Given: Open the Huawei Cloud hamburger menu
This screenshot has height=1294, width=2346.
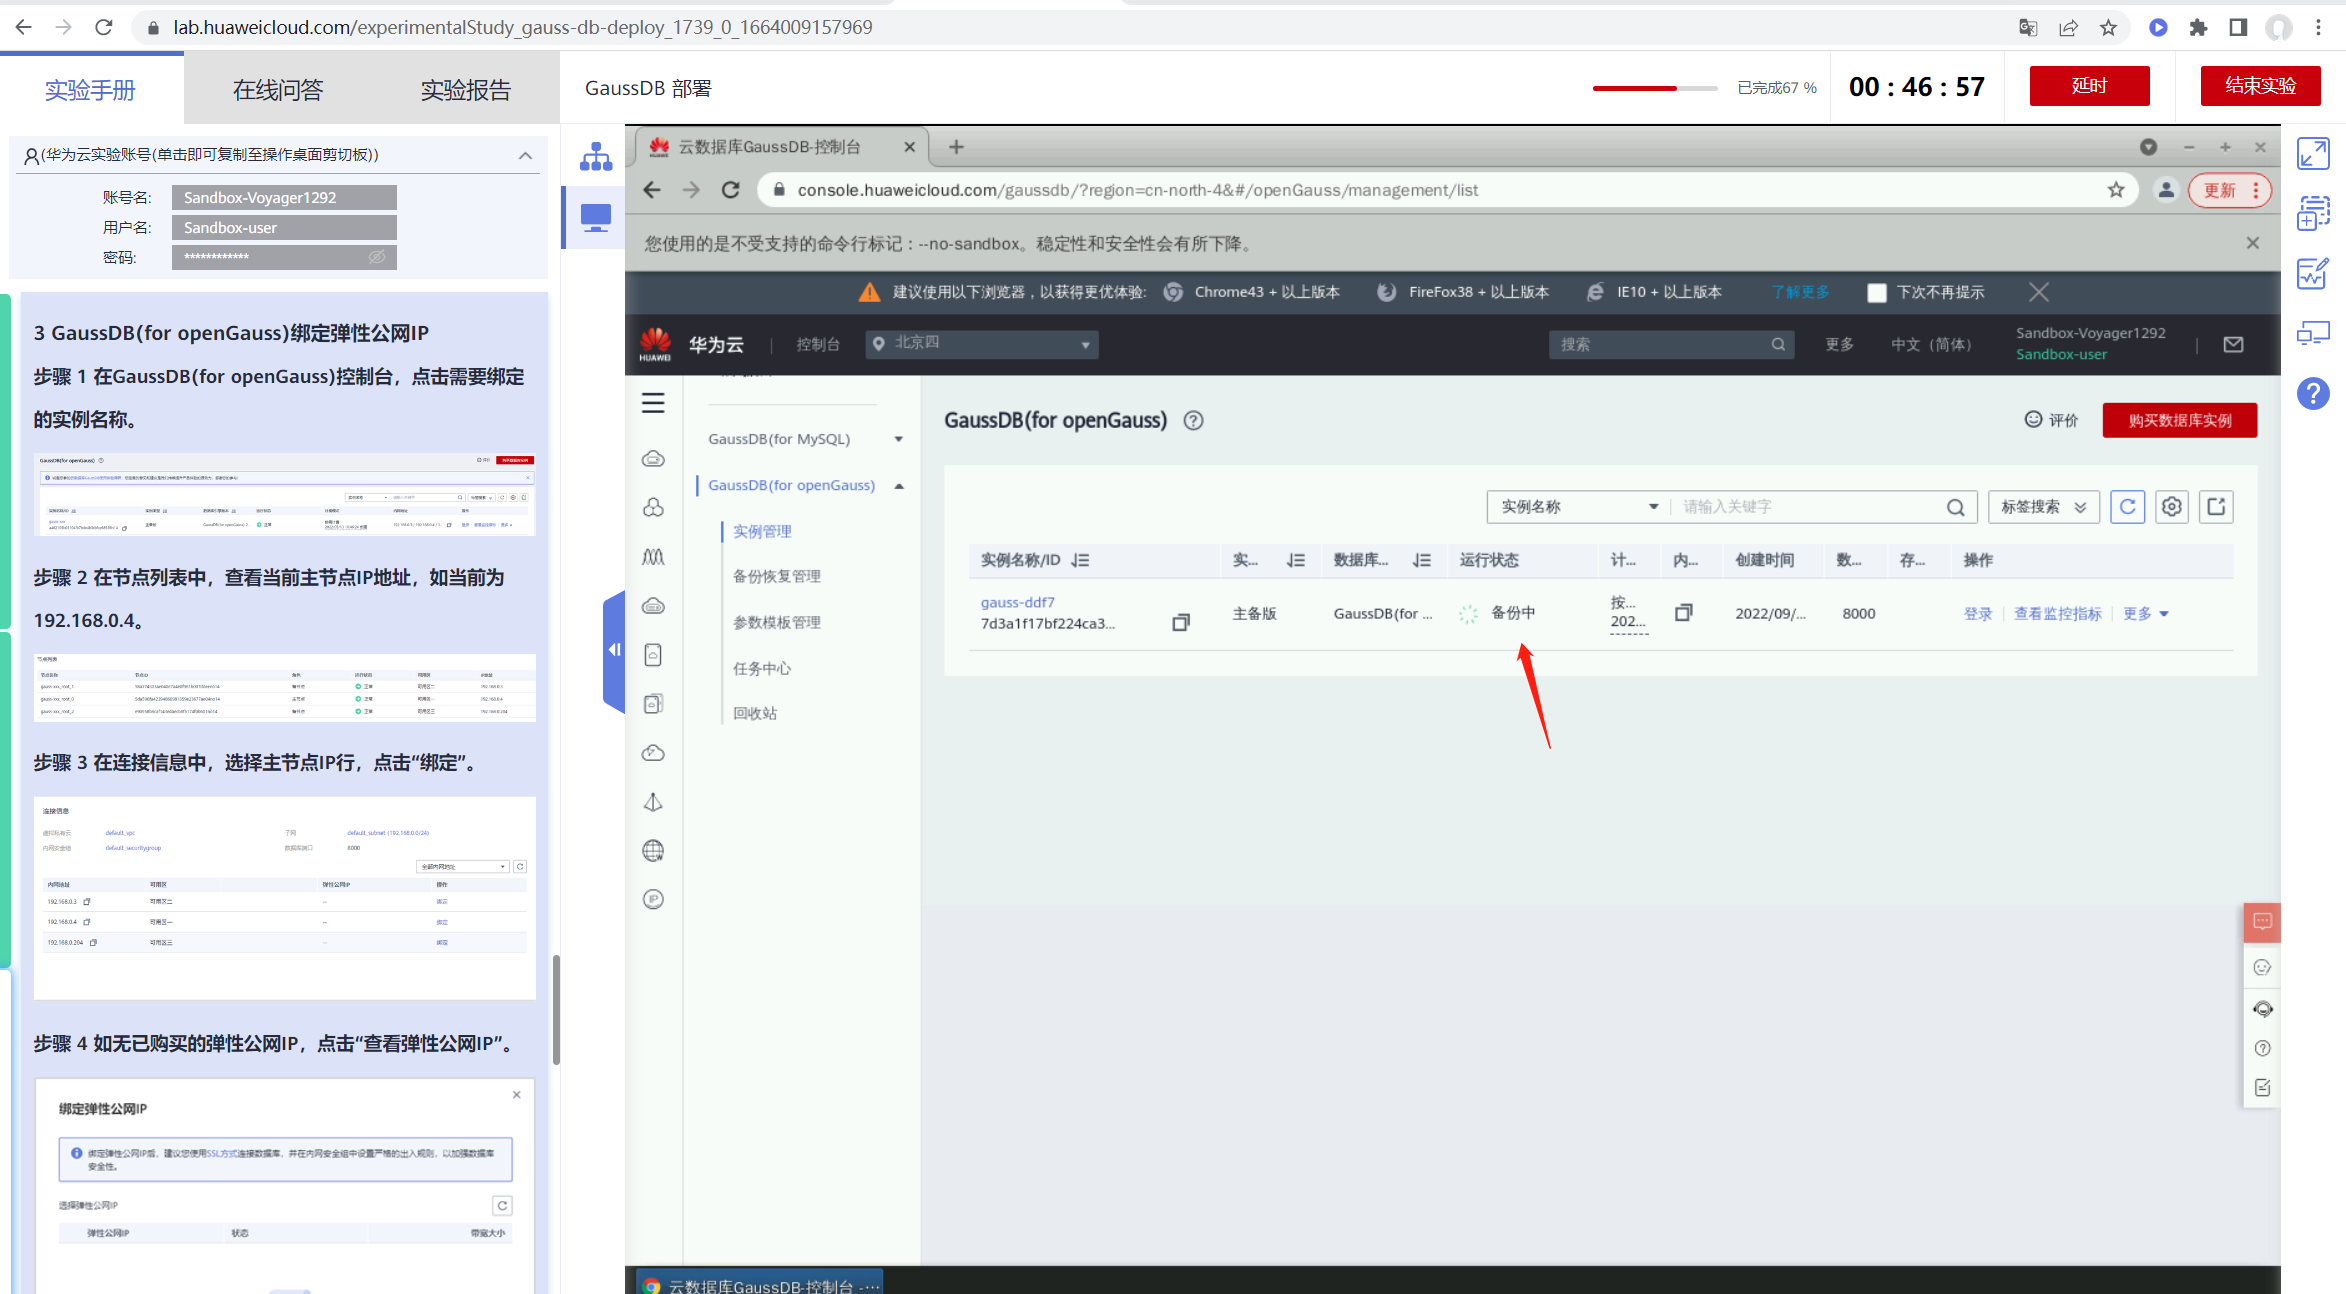Looking at the screenshot, I should [x=653, y=403].
